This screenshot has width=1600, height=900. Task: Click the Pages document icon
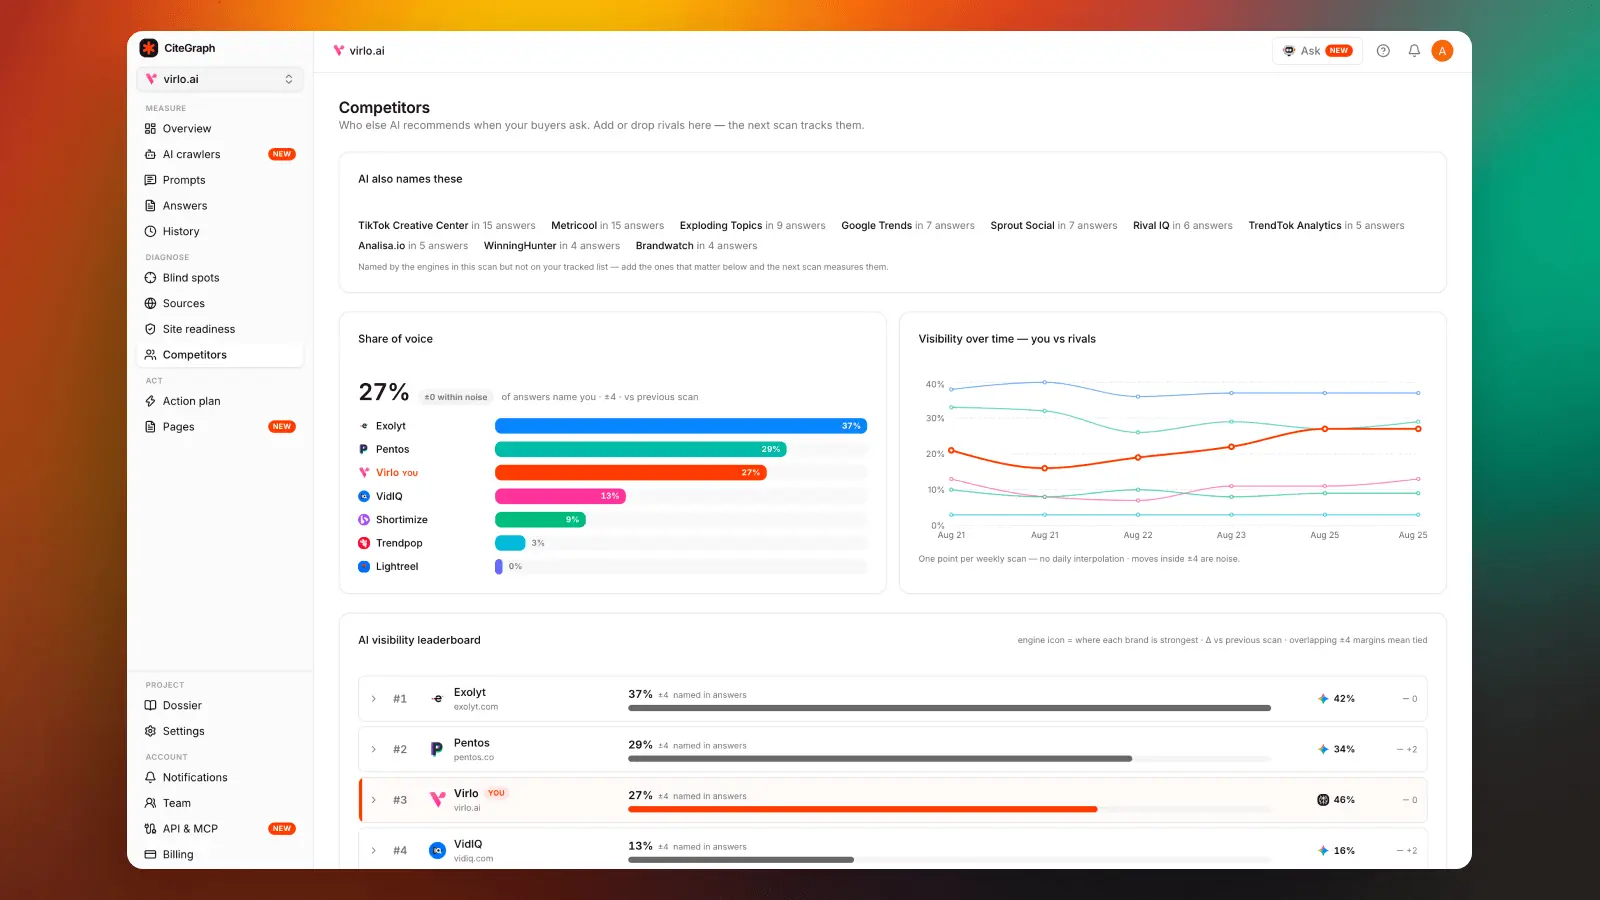(x=150, y=427)
